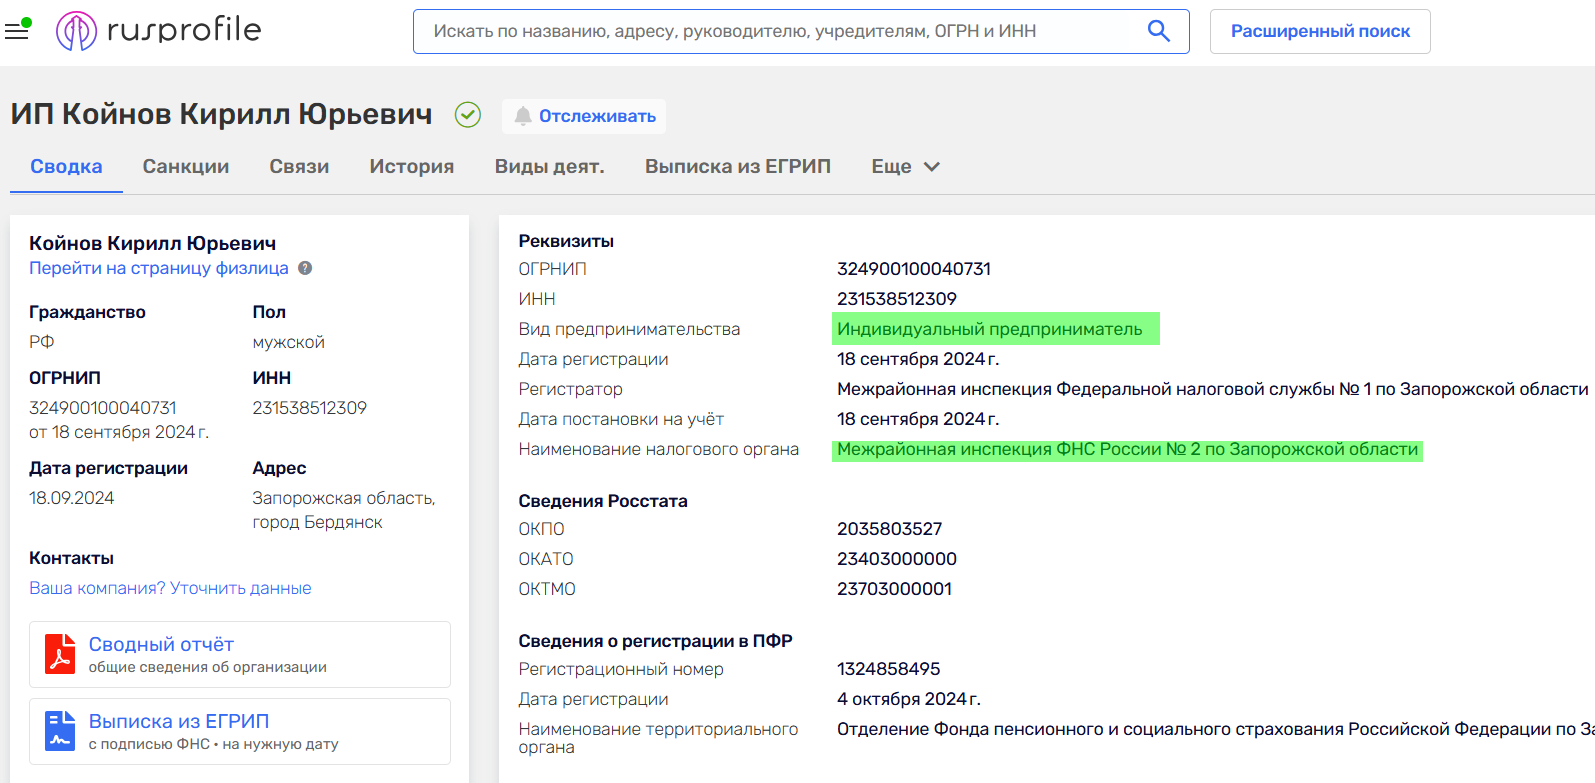
Task: Click the Сведения Росстата heading
Action: coord(603,501)
